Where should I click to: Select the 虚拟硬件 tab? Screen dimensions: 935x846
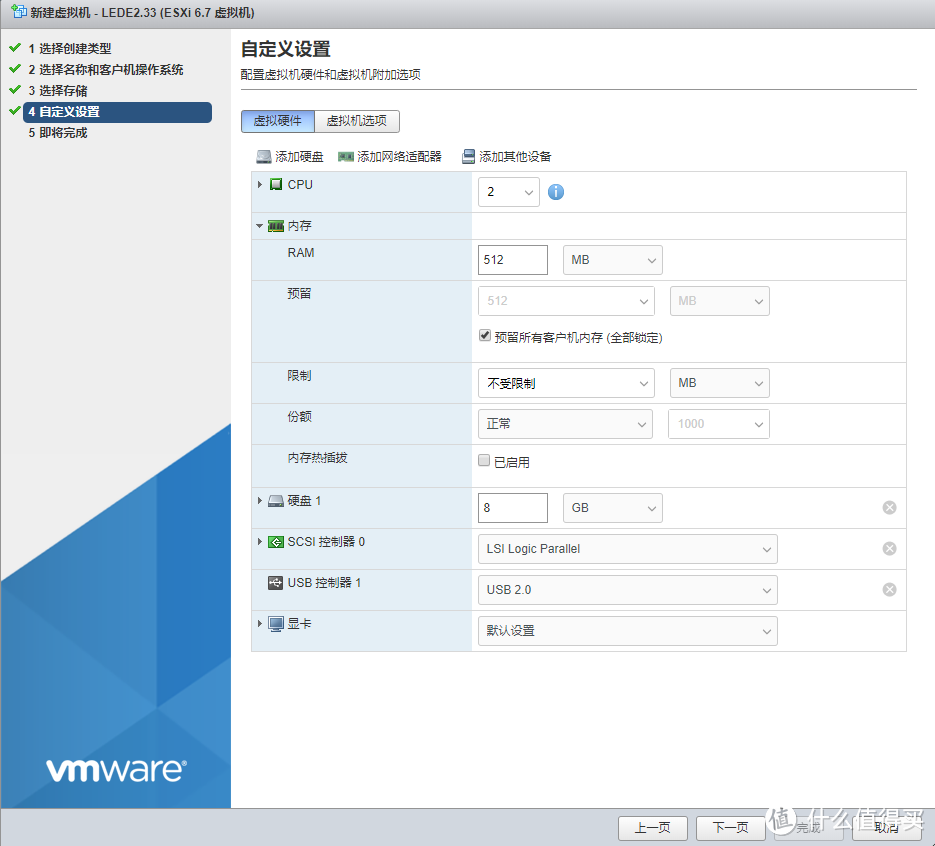[277, 121]
